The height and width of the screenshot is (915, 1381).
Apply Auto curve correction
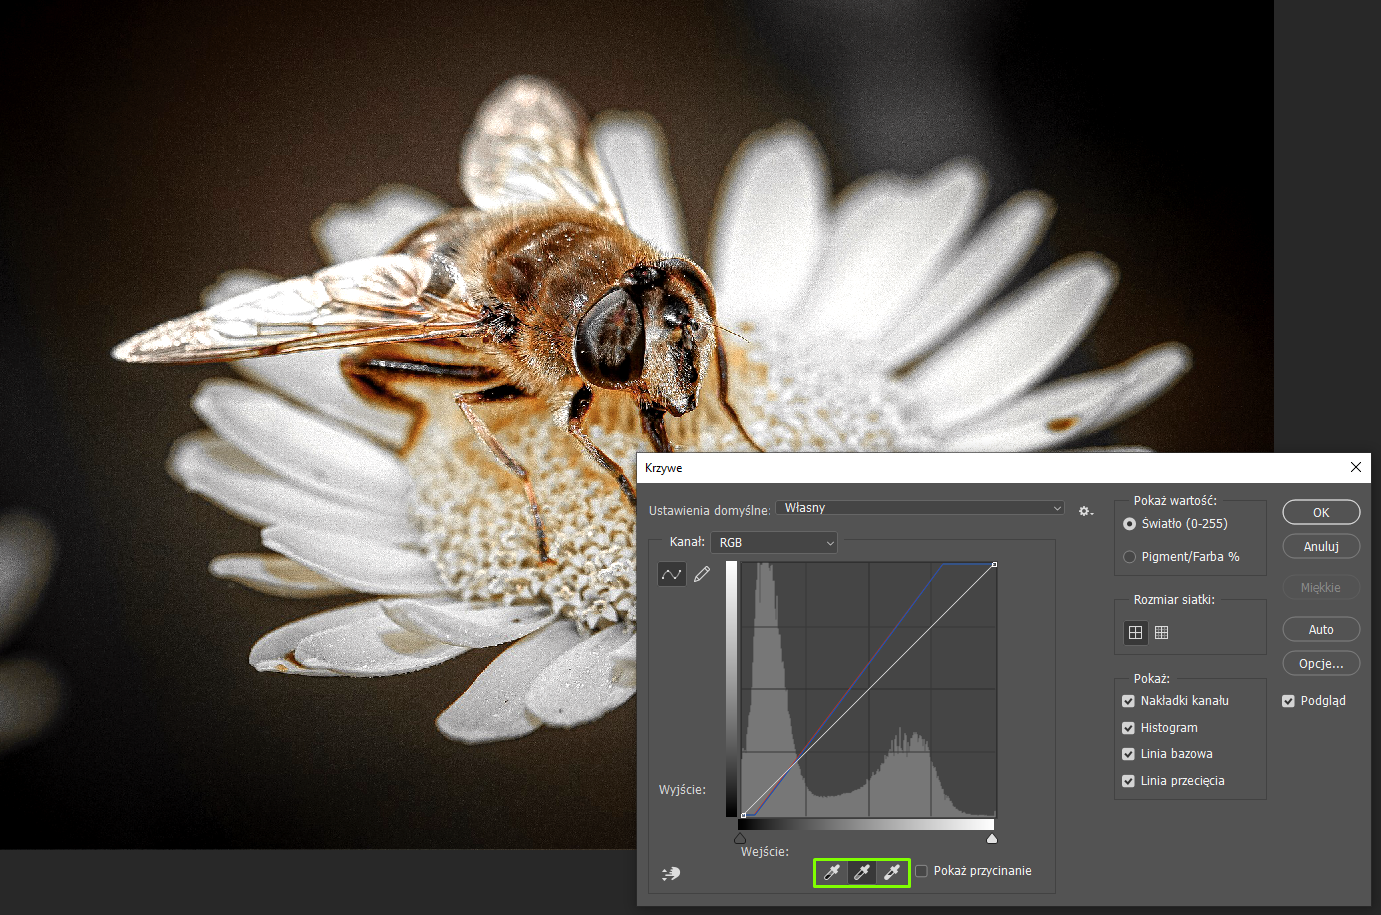click(x=1321, y=630)
